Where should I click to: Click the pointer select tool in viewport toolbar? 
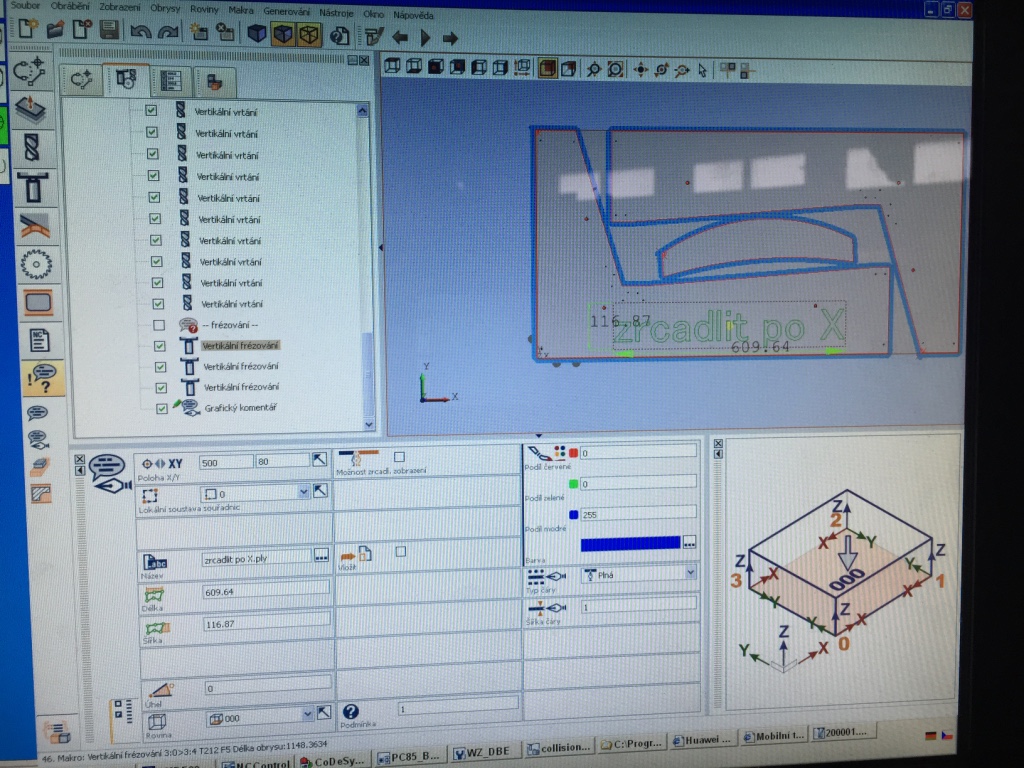pos(703,70)
